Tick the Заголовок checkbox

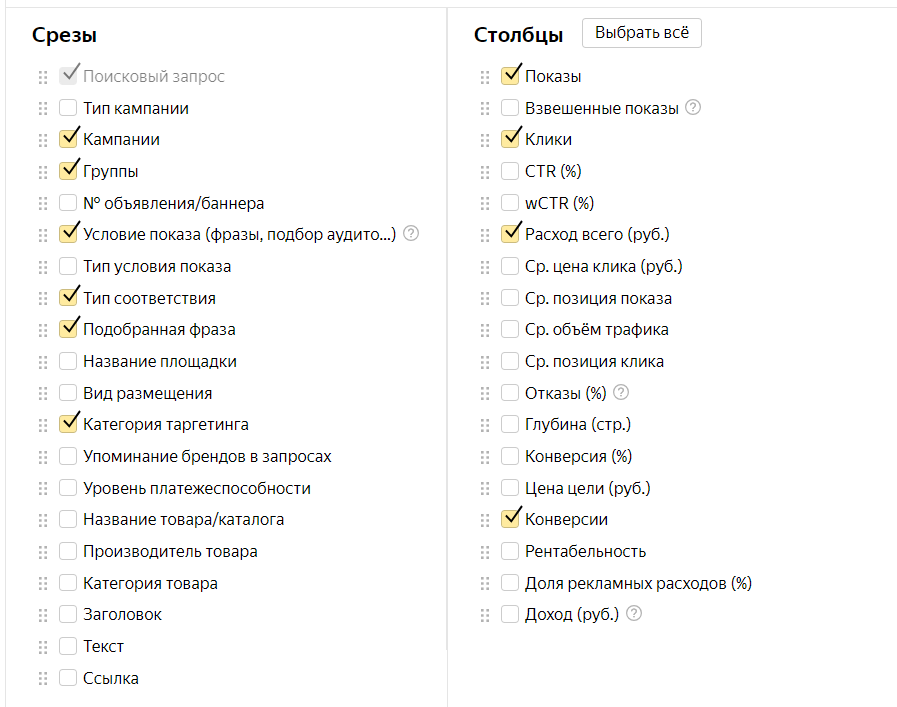[68, 614]
